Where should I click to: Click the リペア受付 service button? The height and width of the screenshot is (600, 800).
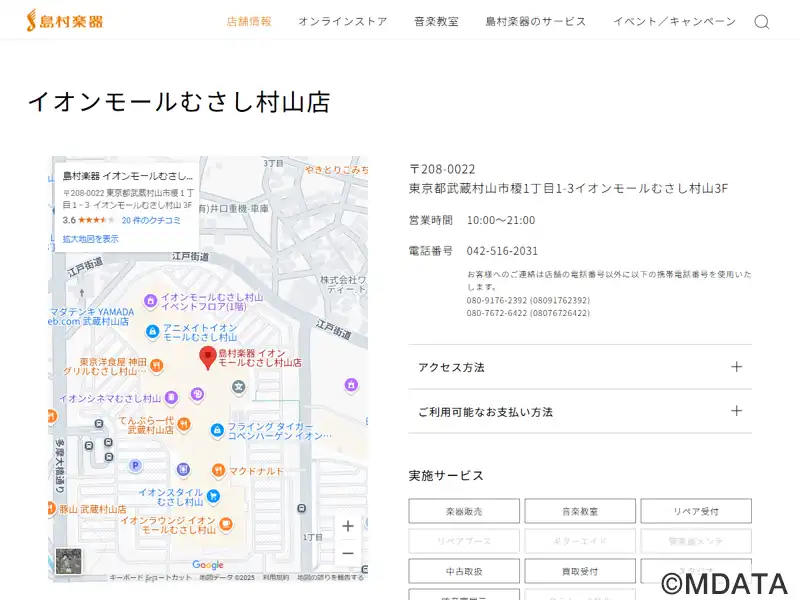696,511
